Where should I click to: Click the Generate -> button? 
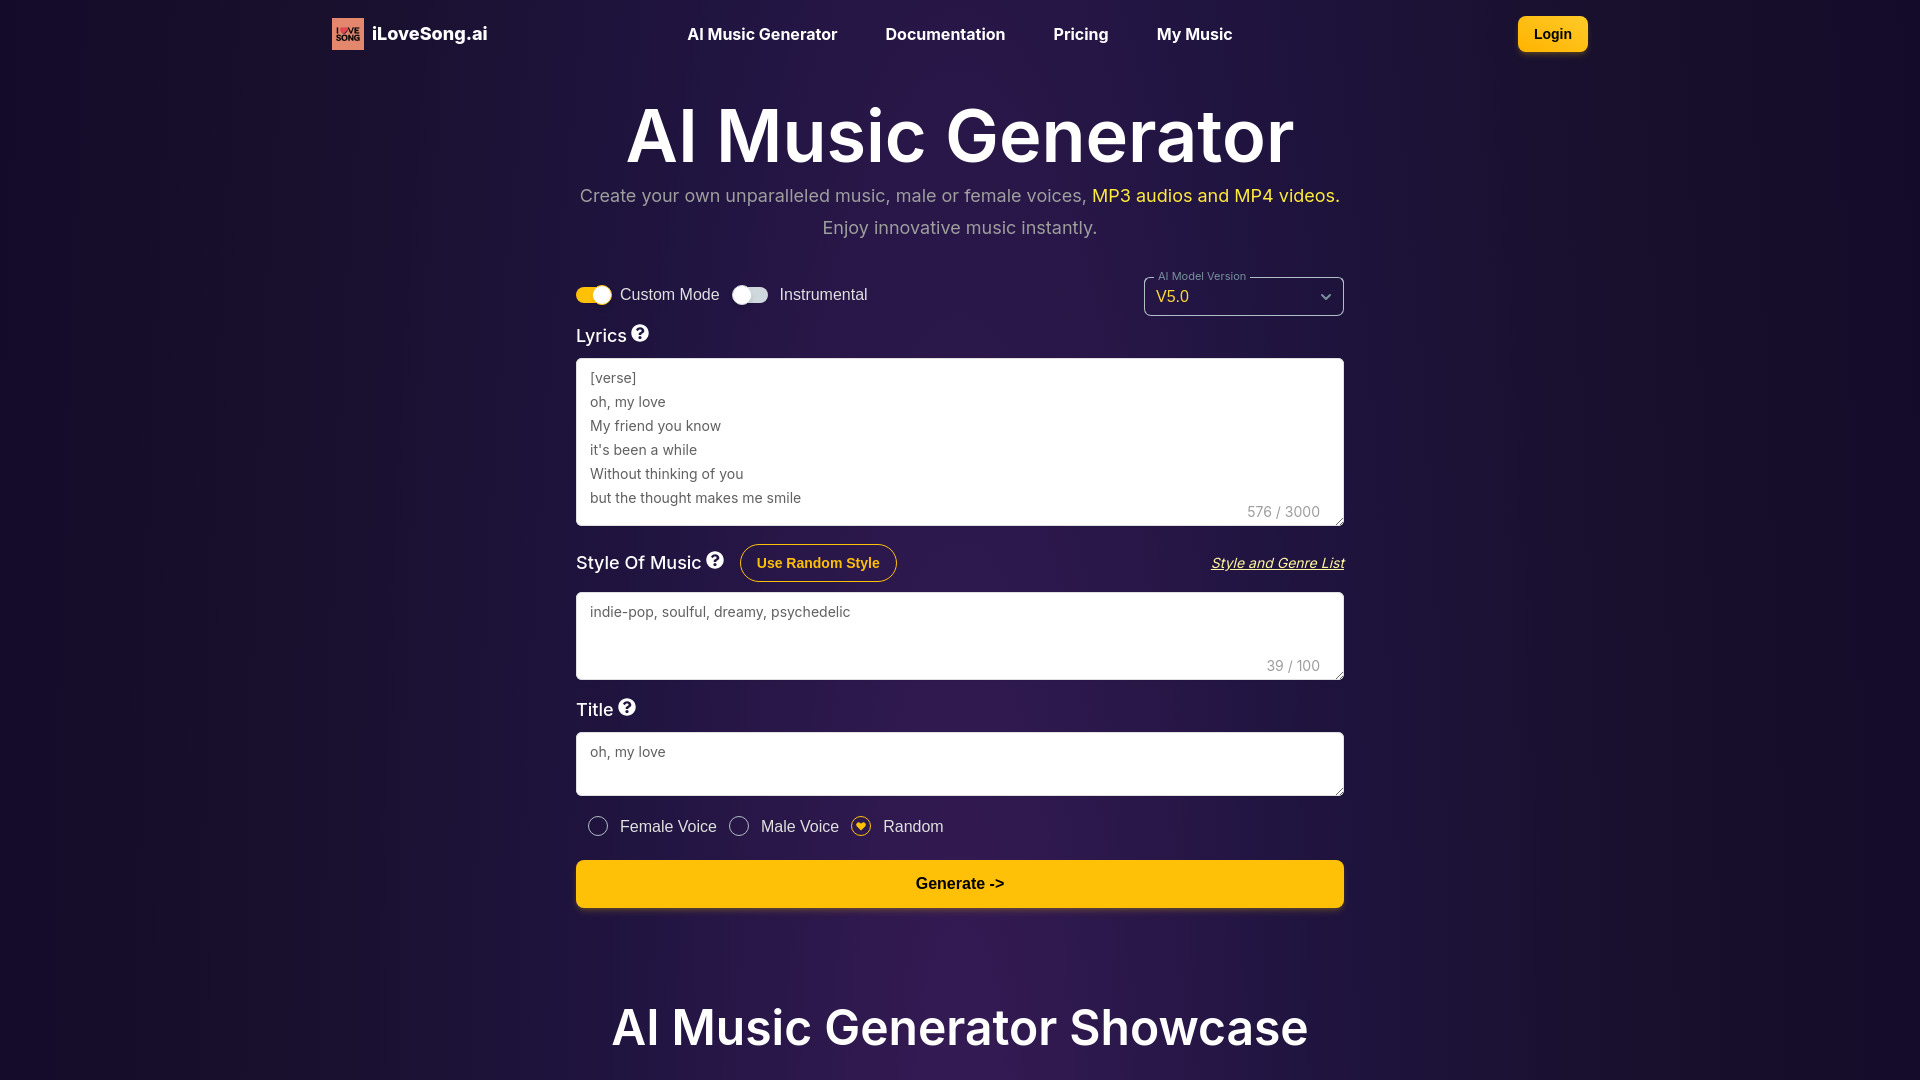[x=960, y=884]
